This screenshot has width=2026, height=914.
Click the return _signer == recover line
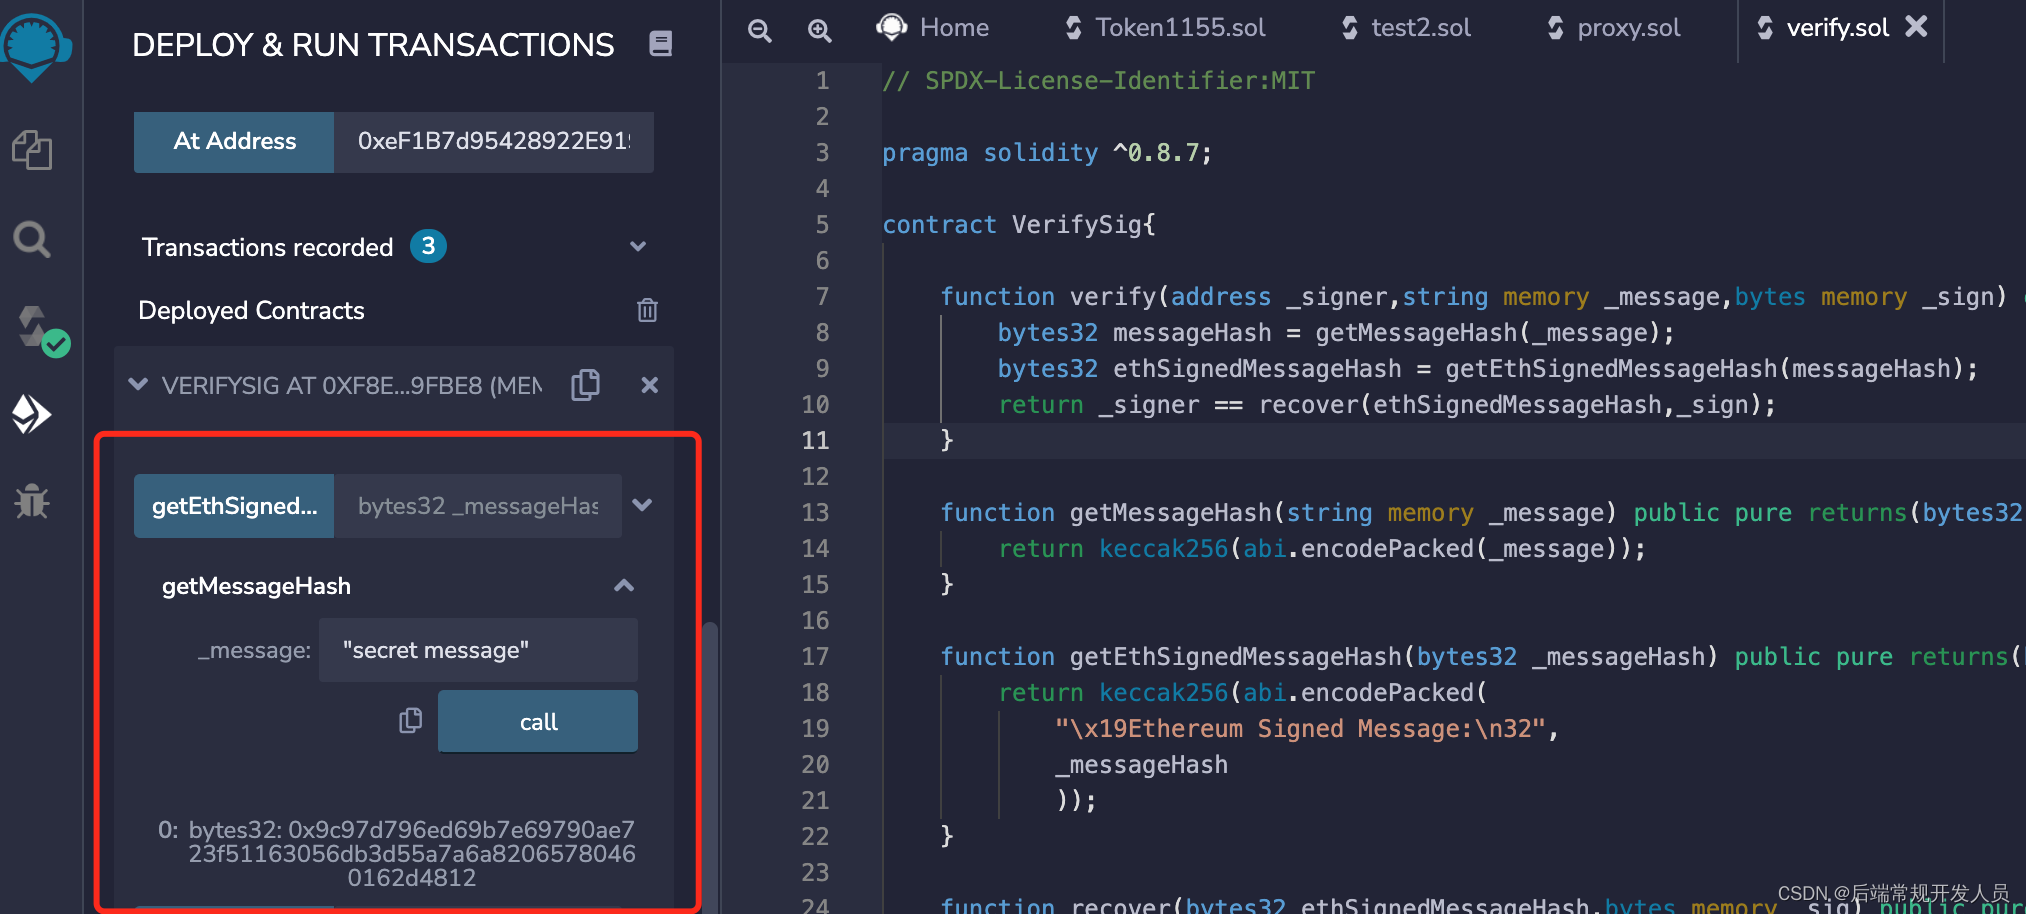click(x=1387, y=404)
